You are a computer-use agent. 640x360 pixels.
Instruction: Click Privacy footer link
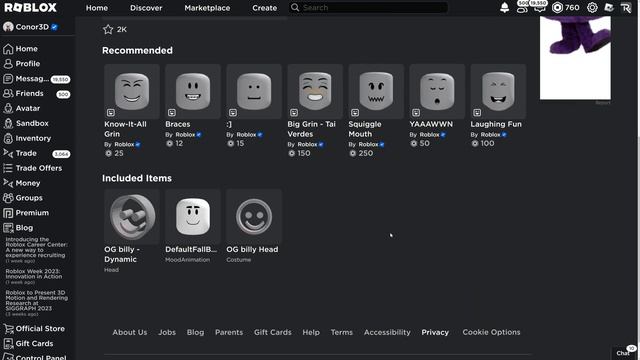(435, 332)
